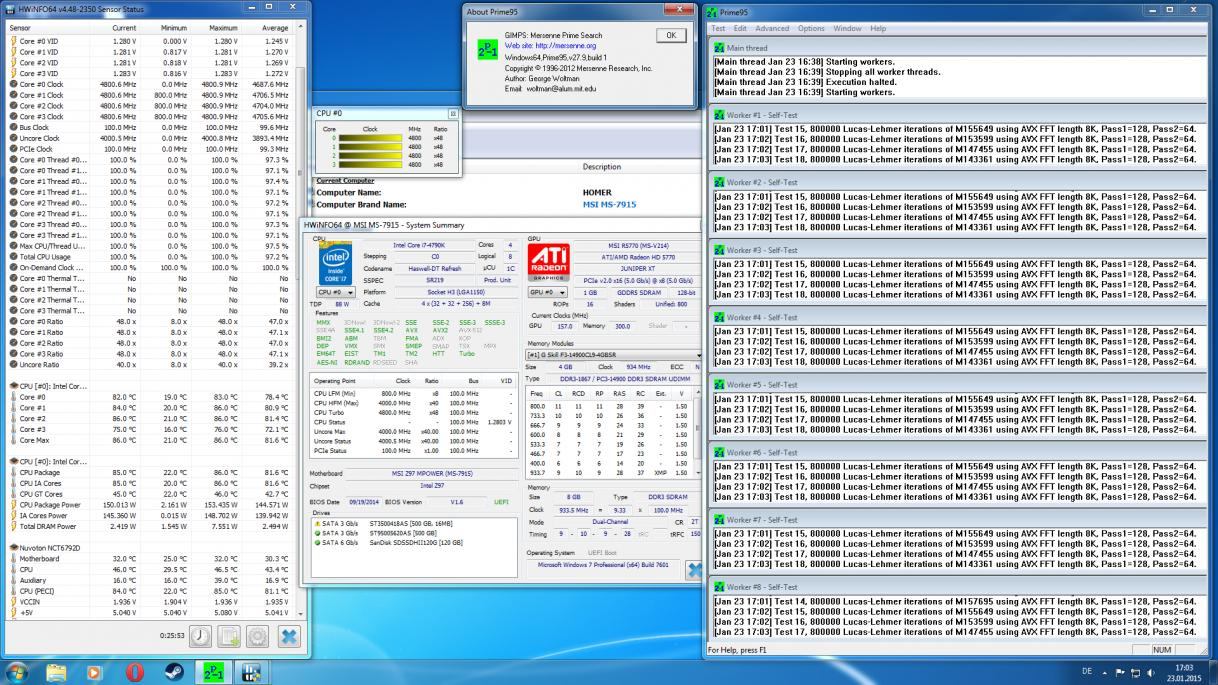Open the Help menu in Prime95
Screen dimensions: 1218x685
(878, 29)
